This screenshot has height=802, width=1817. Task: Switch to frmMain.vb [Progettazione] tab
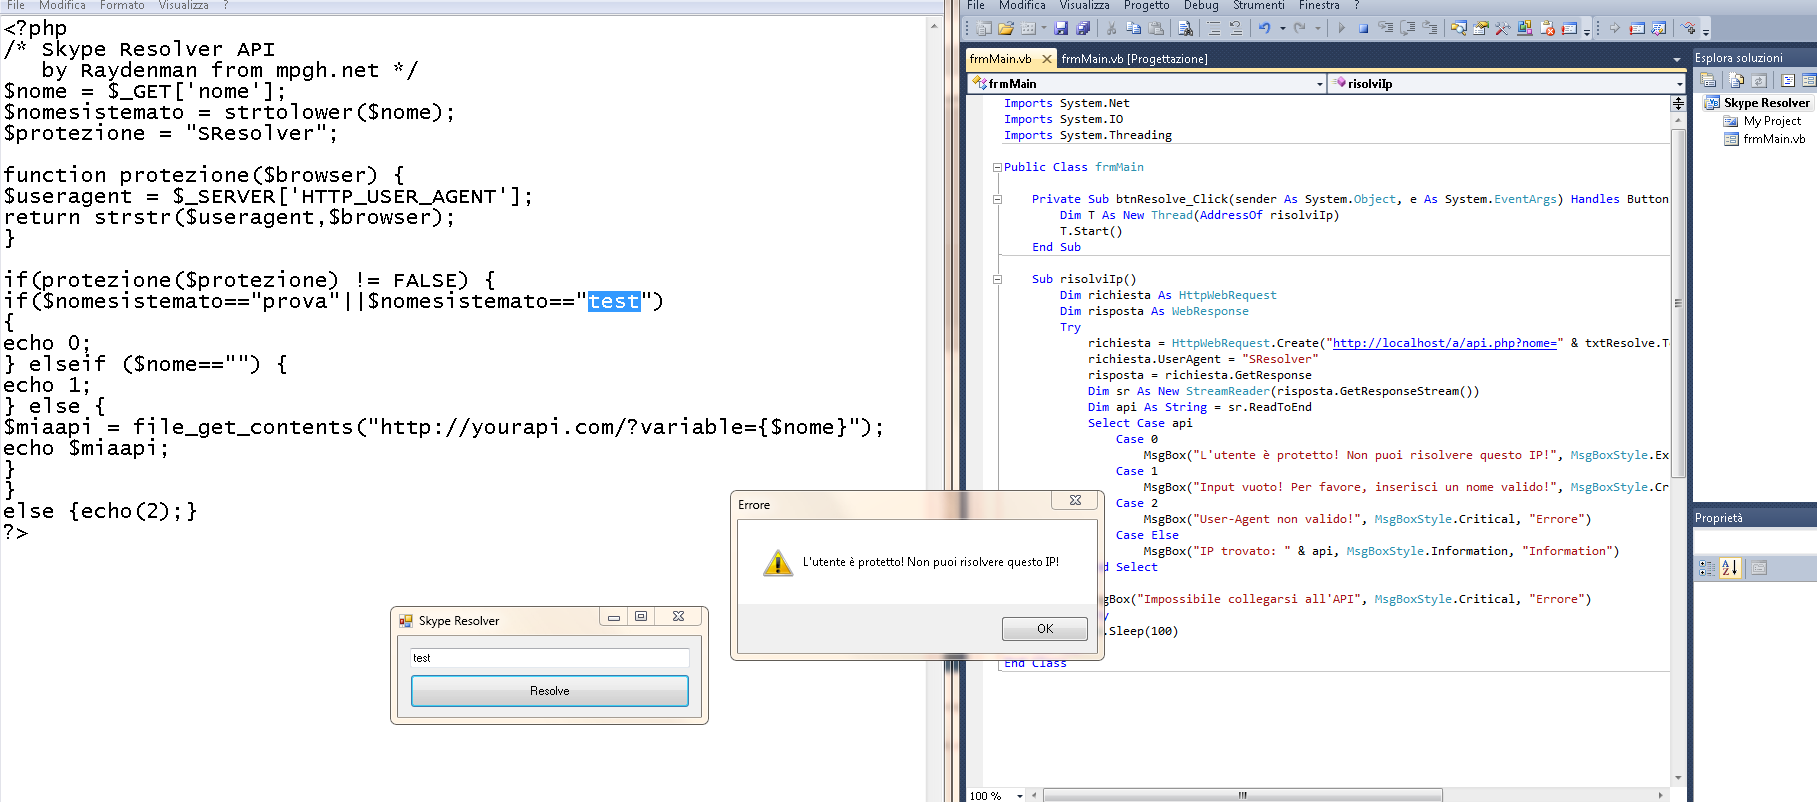[x=1134, y=59]
